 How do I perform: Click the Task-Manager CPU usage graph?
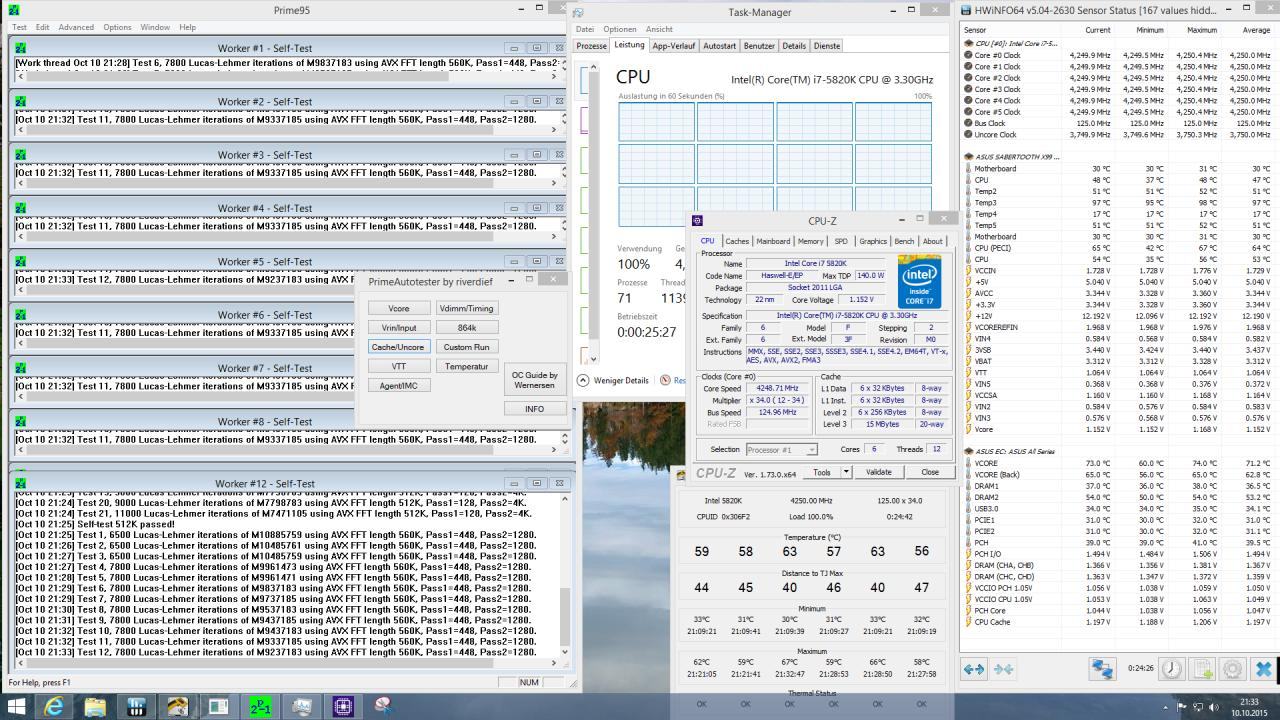(775, 164)
